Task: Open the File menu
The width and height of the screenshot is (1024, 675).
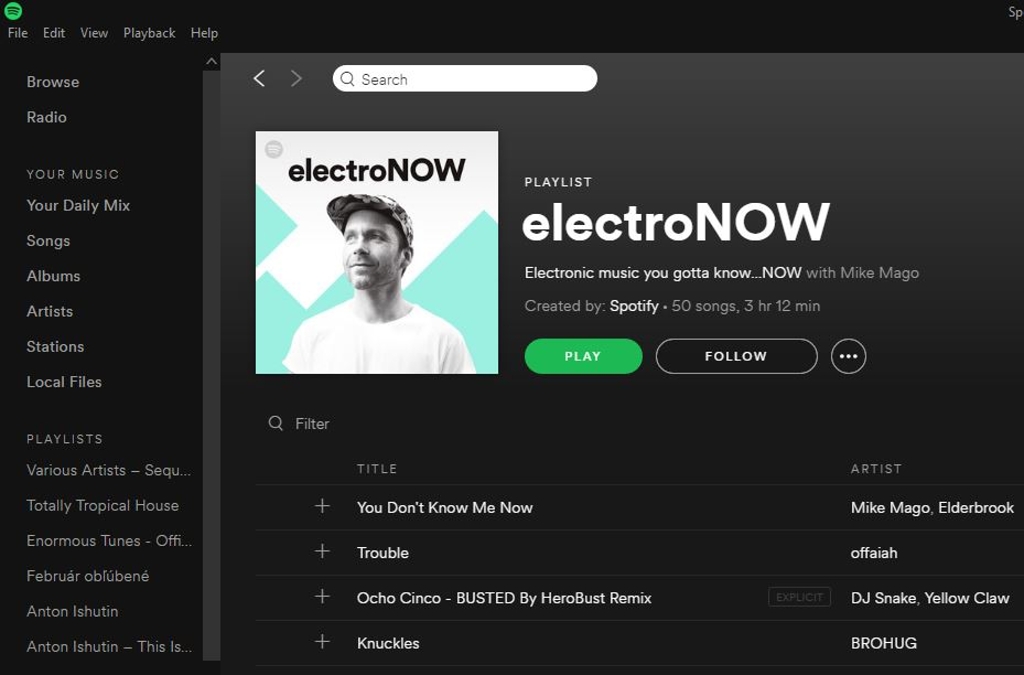Action: coord(18,33)
